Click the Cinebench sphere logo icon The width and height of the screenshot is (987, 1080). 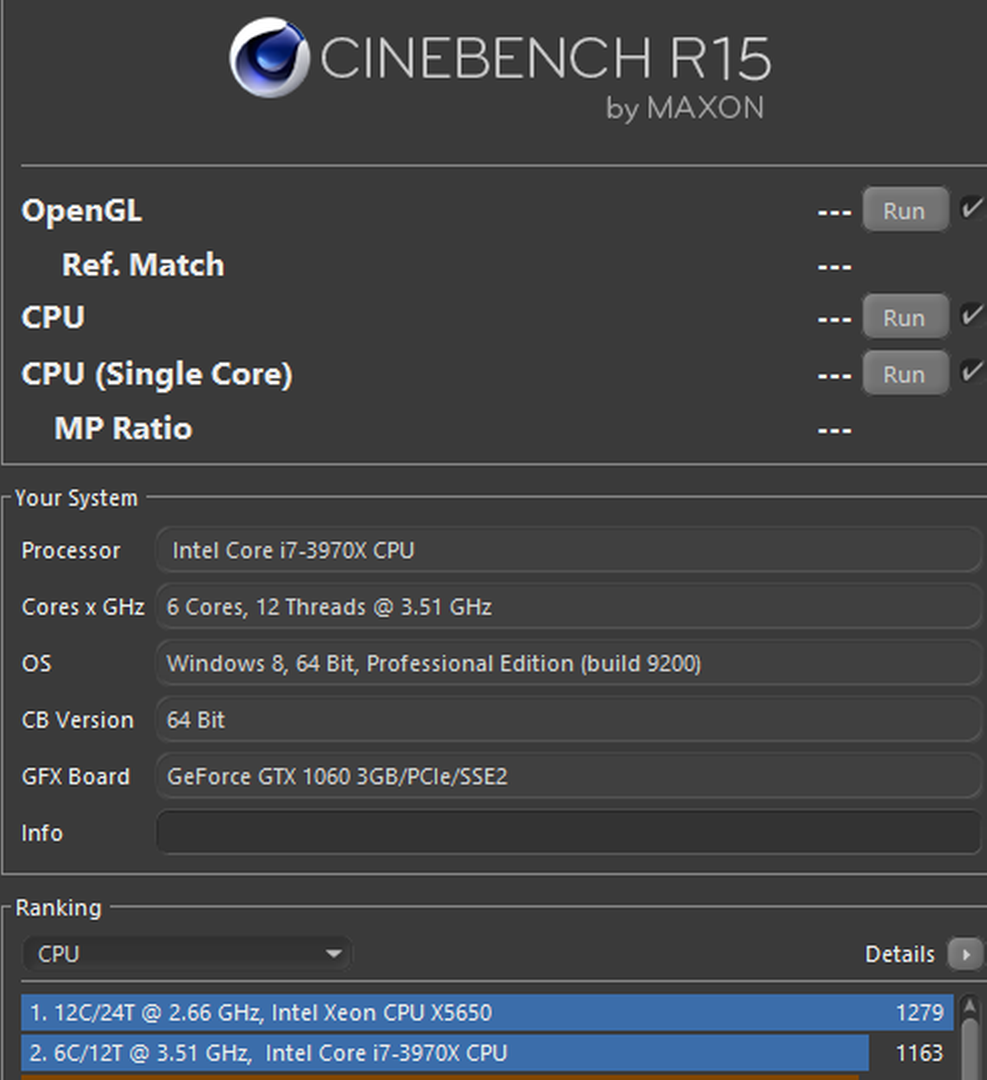coord(269,57)
